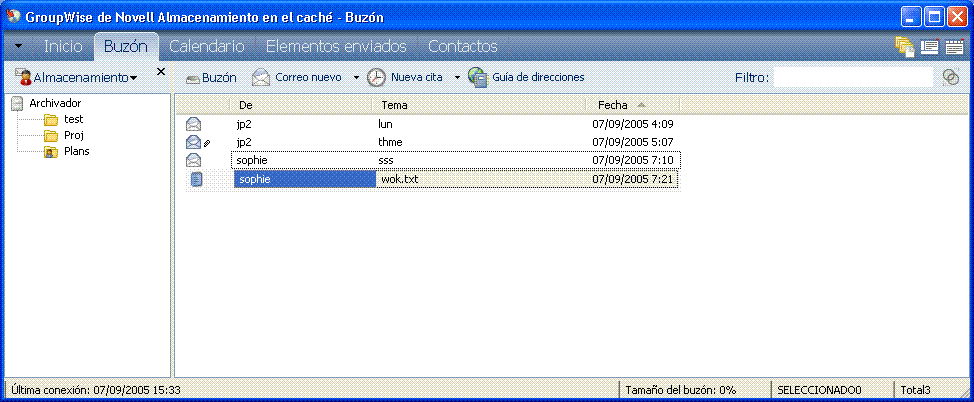This screenshot has height=402, width=974.
Task: Click the Archivador cabinet icon
Action: point(18,104)
